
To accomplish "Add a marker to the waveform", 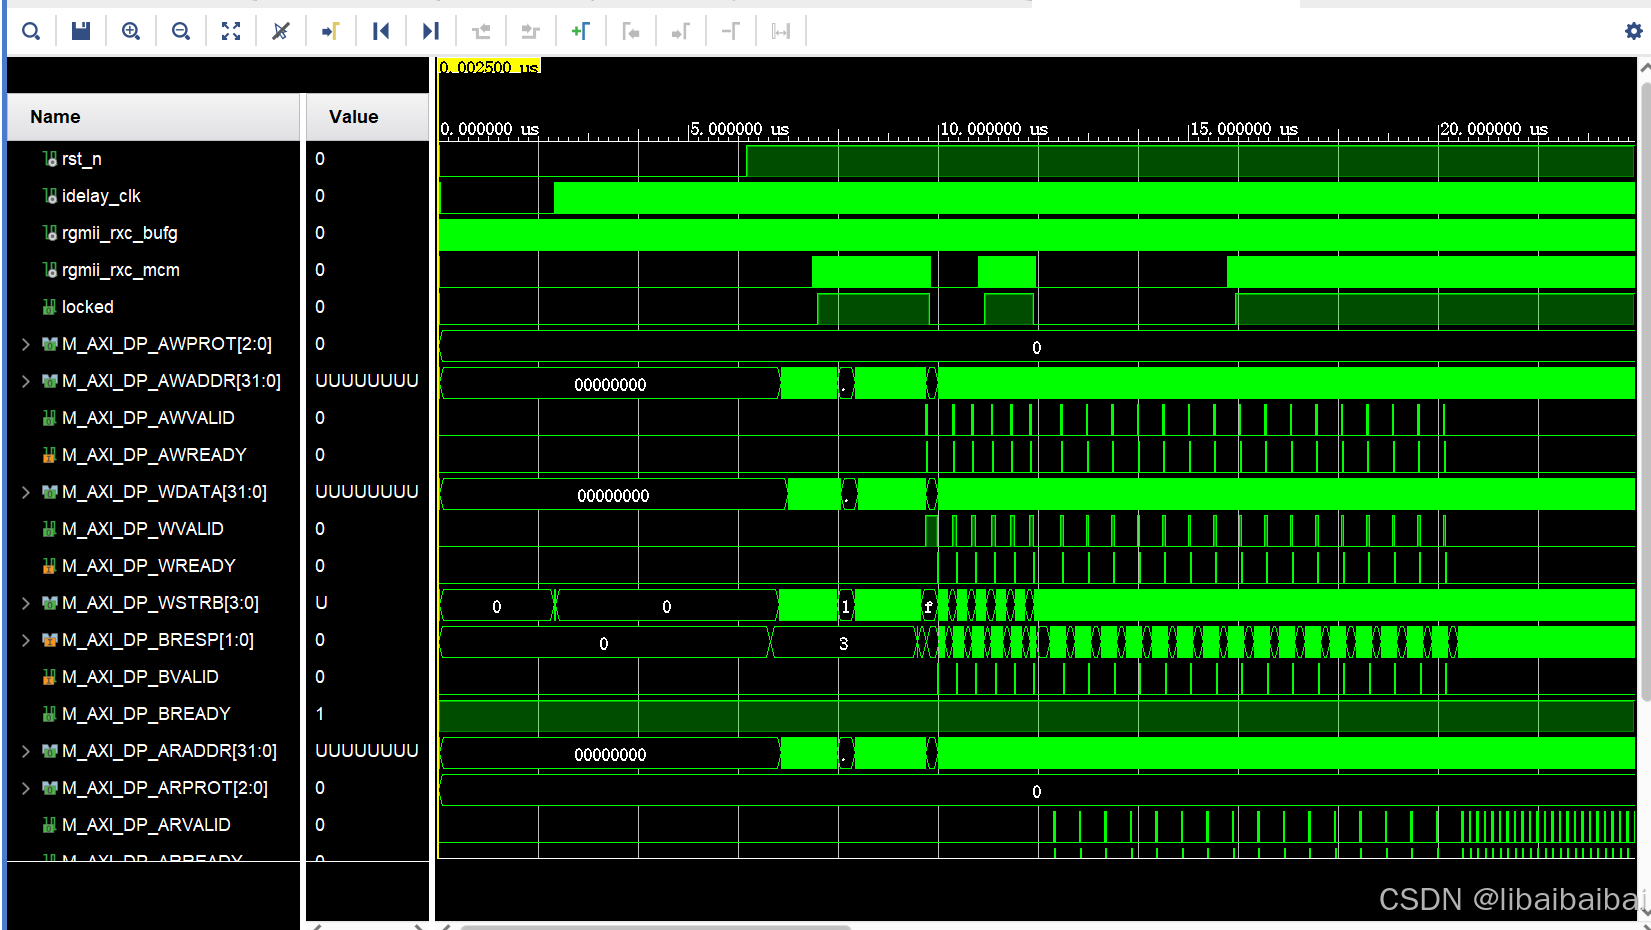I will [x=581, y=31].
